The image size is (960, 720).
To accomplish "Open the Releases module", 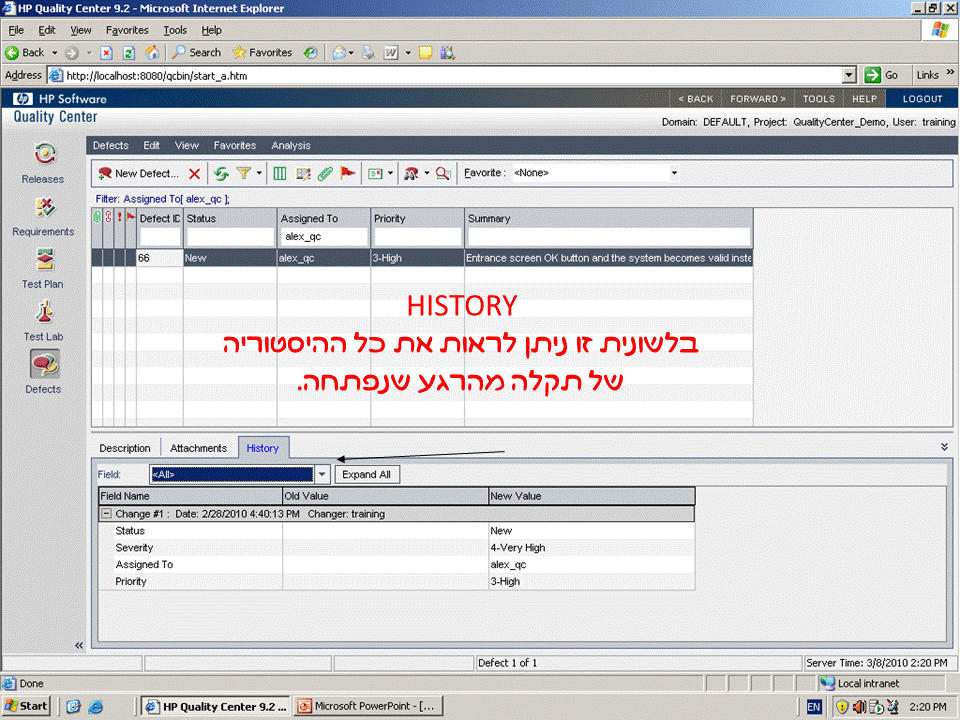I will click(x=43, y=163).
